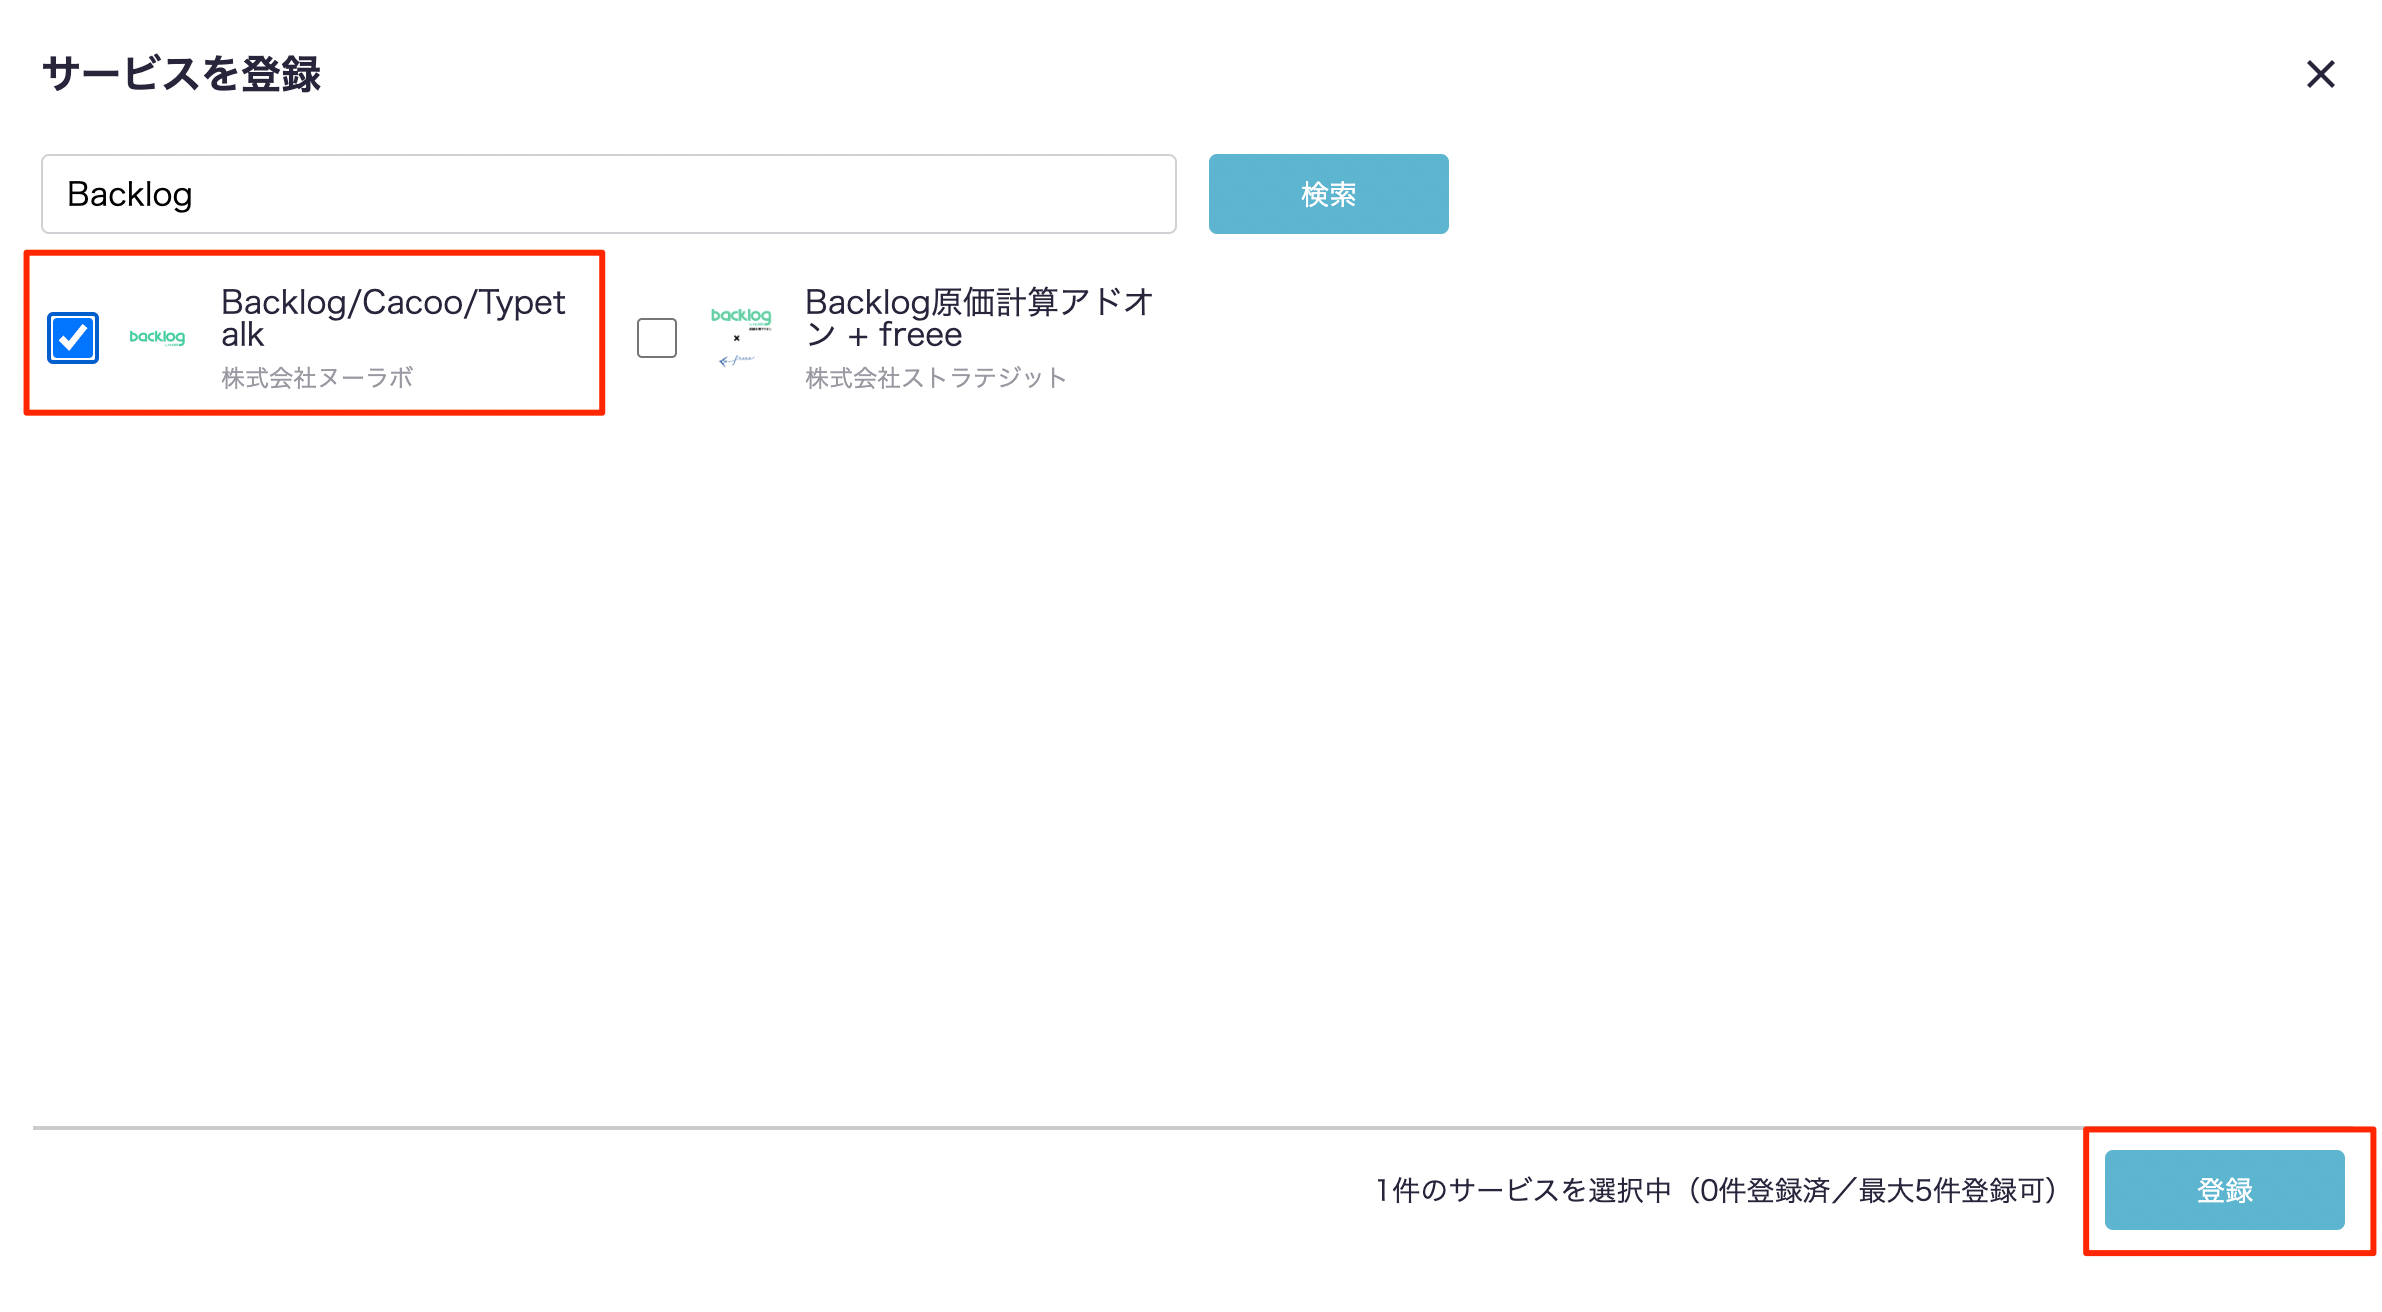Click the 1件のサービスを選択中 status text
This screenshot has height=1312, width=2382.
(x=1523, y=1190)
